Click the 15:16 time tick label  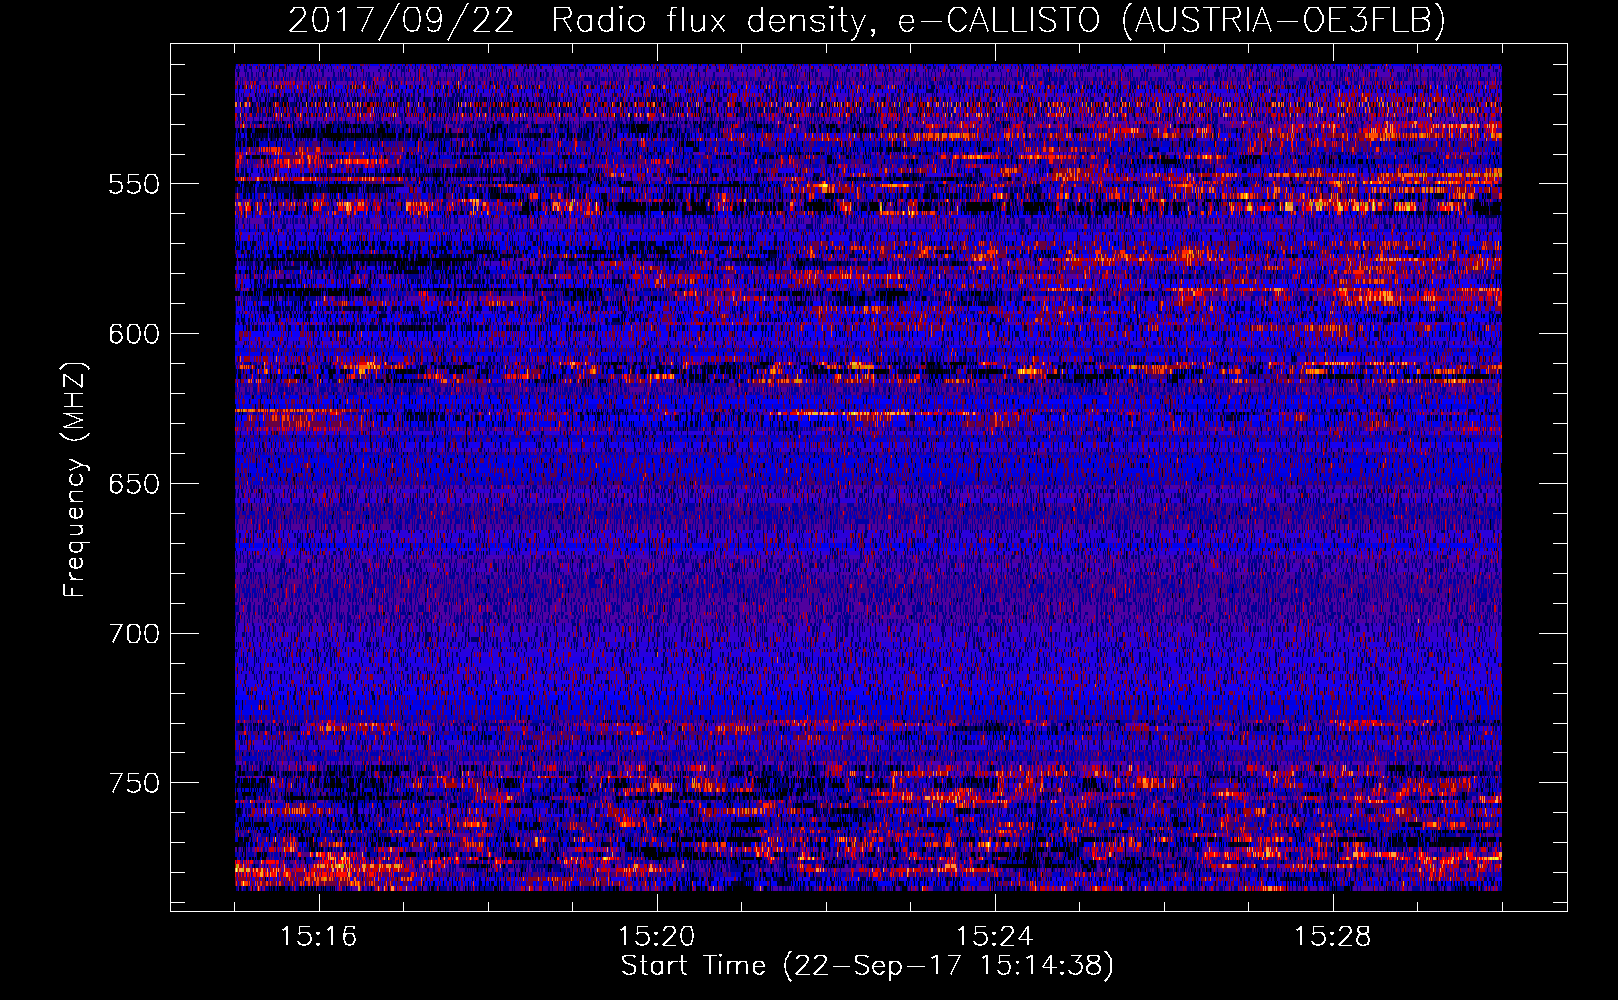(319, 937)
